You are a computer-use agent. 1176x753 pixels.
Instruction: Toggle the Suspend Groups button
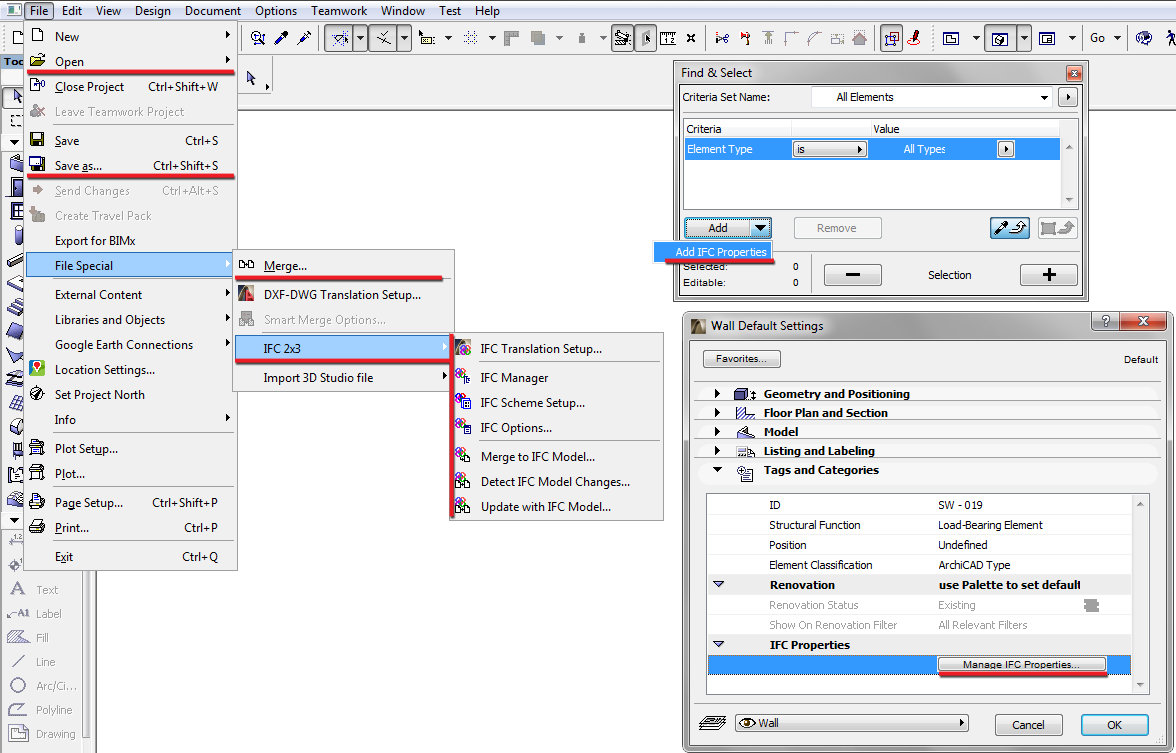[x=622, y=38]
